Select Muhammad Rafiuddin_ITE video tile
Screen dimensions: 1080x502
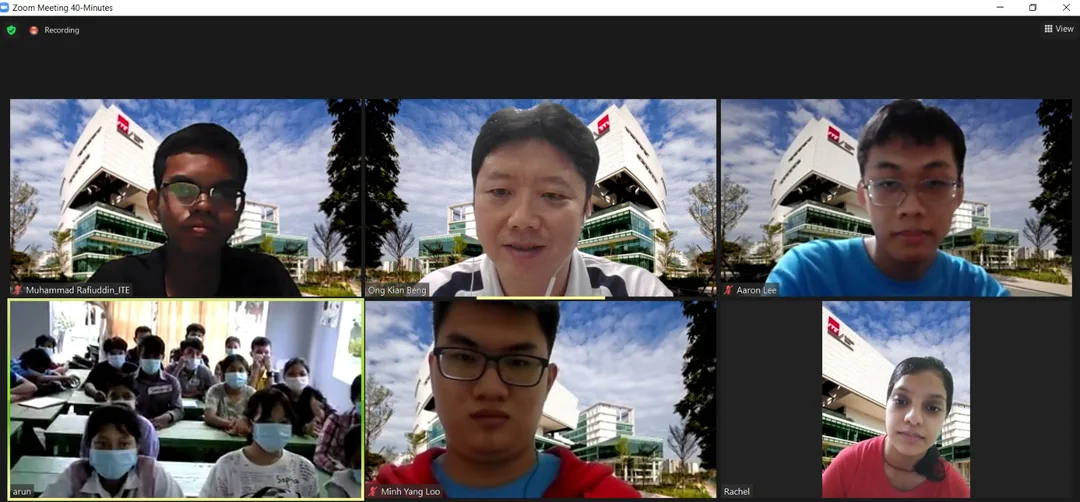pos(185,198)
